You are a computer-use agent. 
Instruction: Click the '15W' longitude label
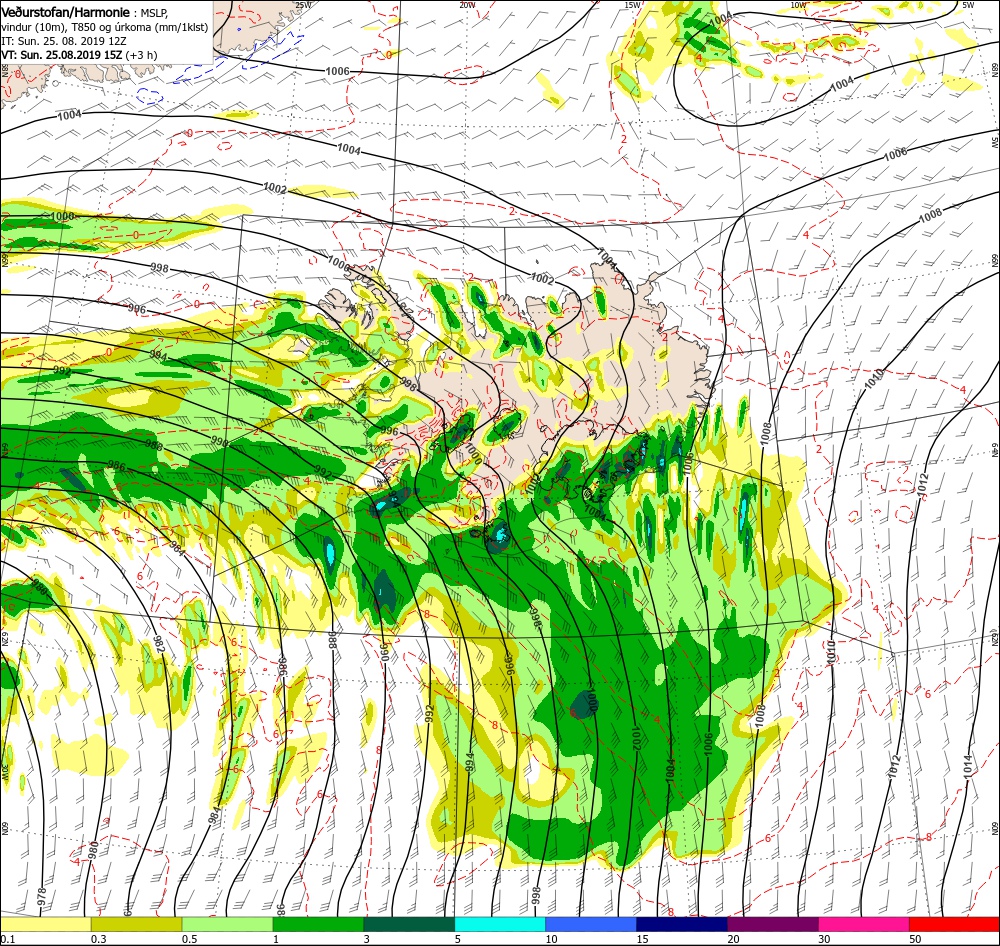click(632, 5)
